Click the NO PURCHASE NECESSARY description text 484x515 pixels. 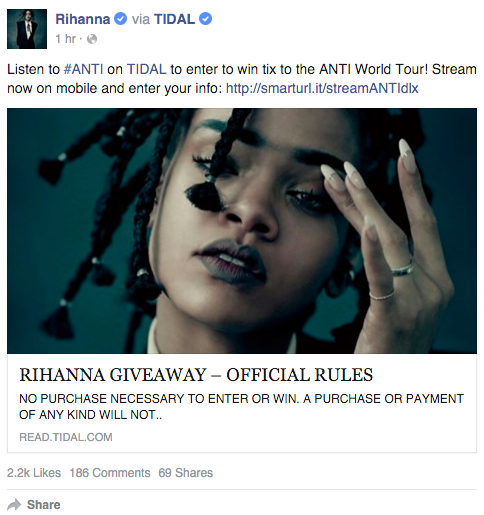241,407
